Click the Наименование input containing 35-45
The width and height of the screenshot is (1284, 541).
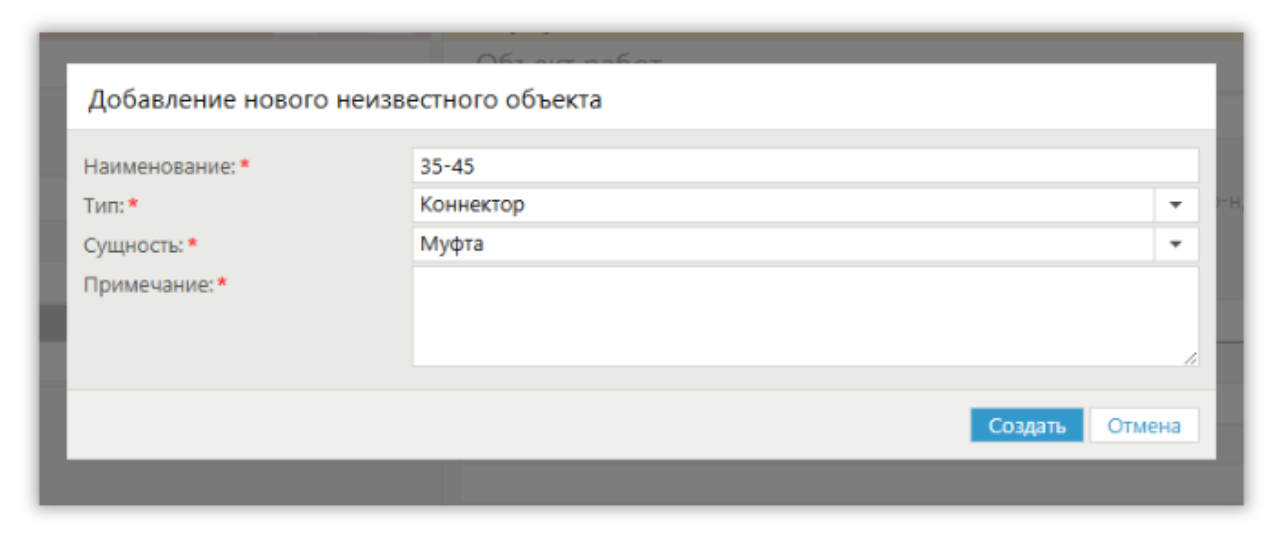[804, 166]
